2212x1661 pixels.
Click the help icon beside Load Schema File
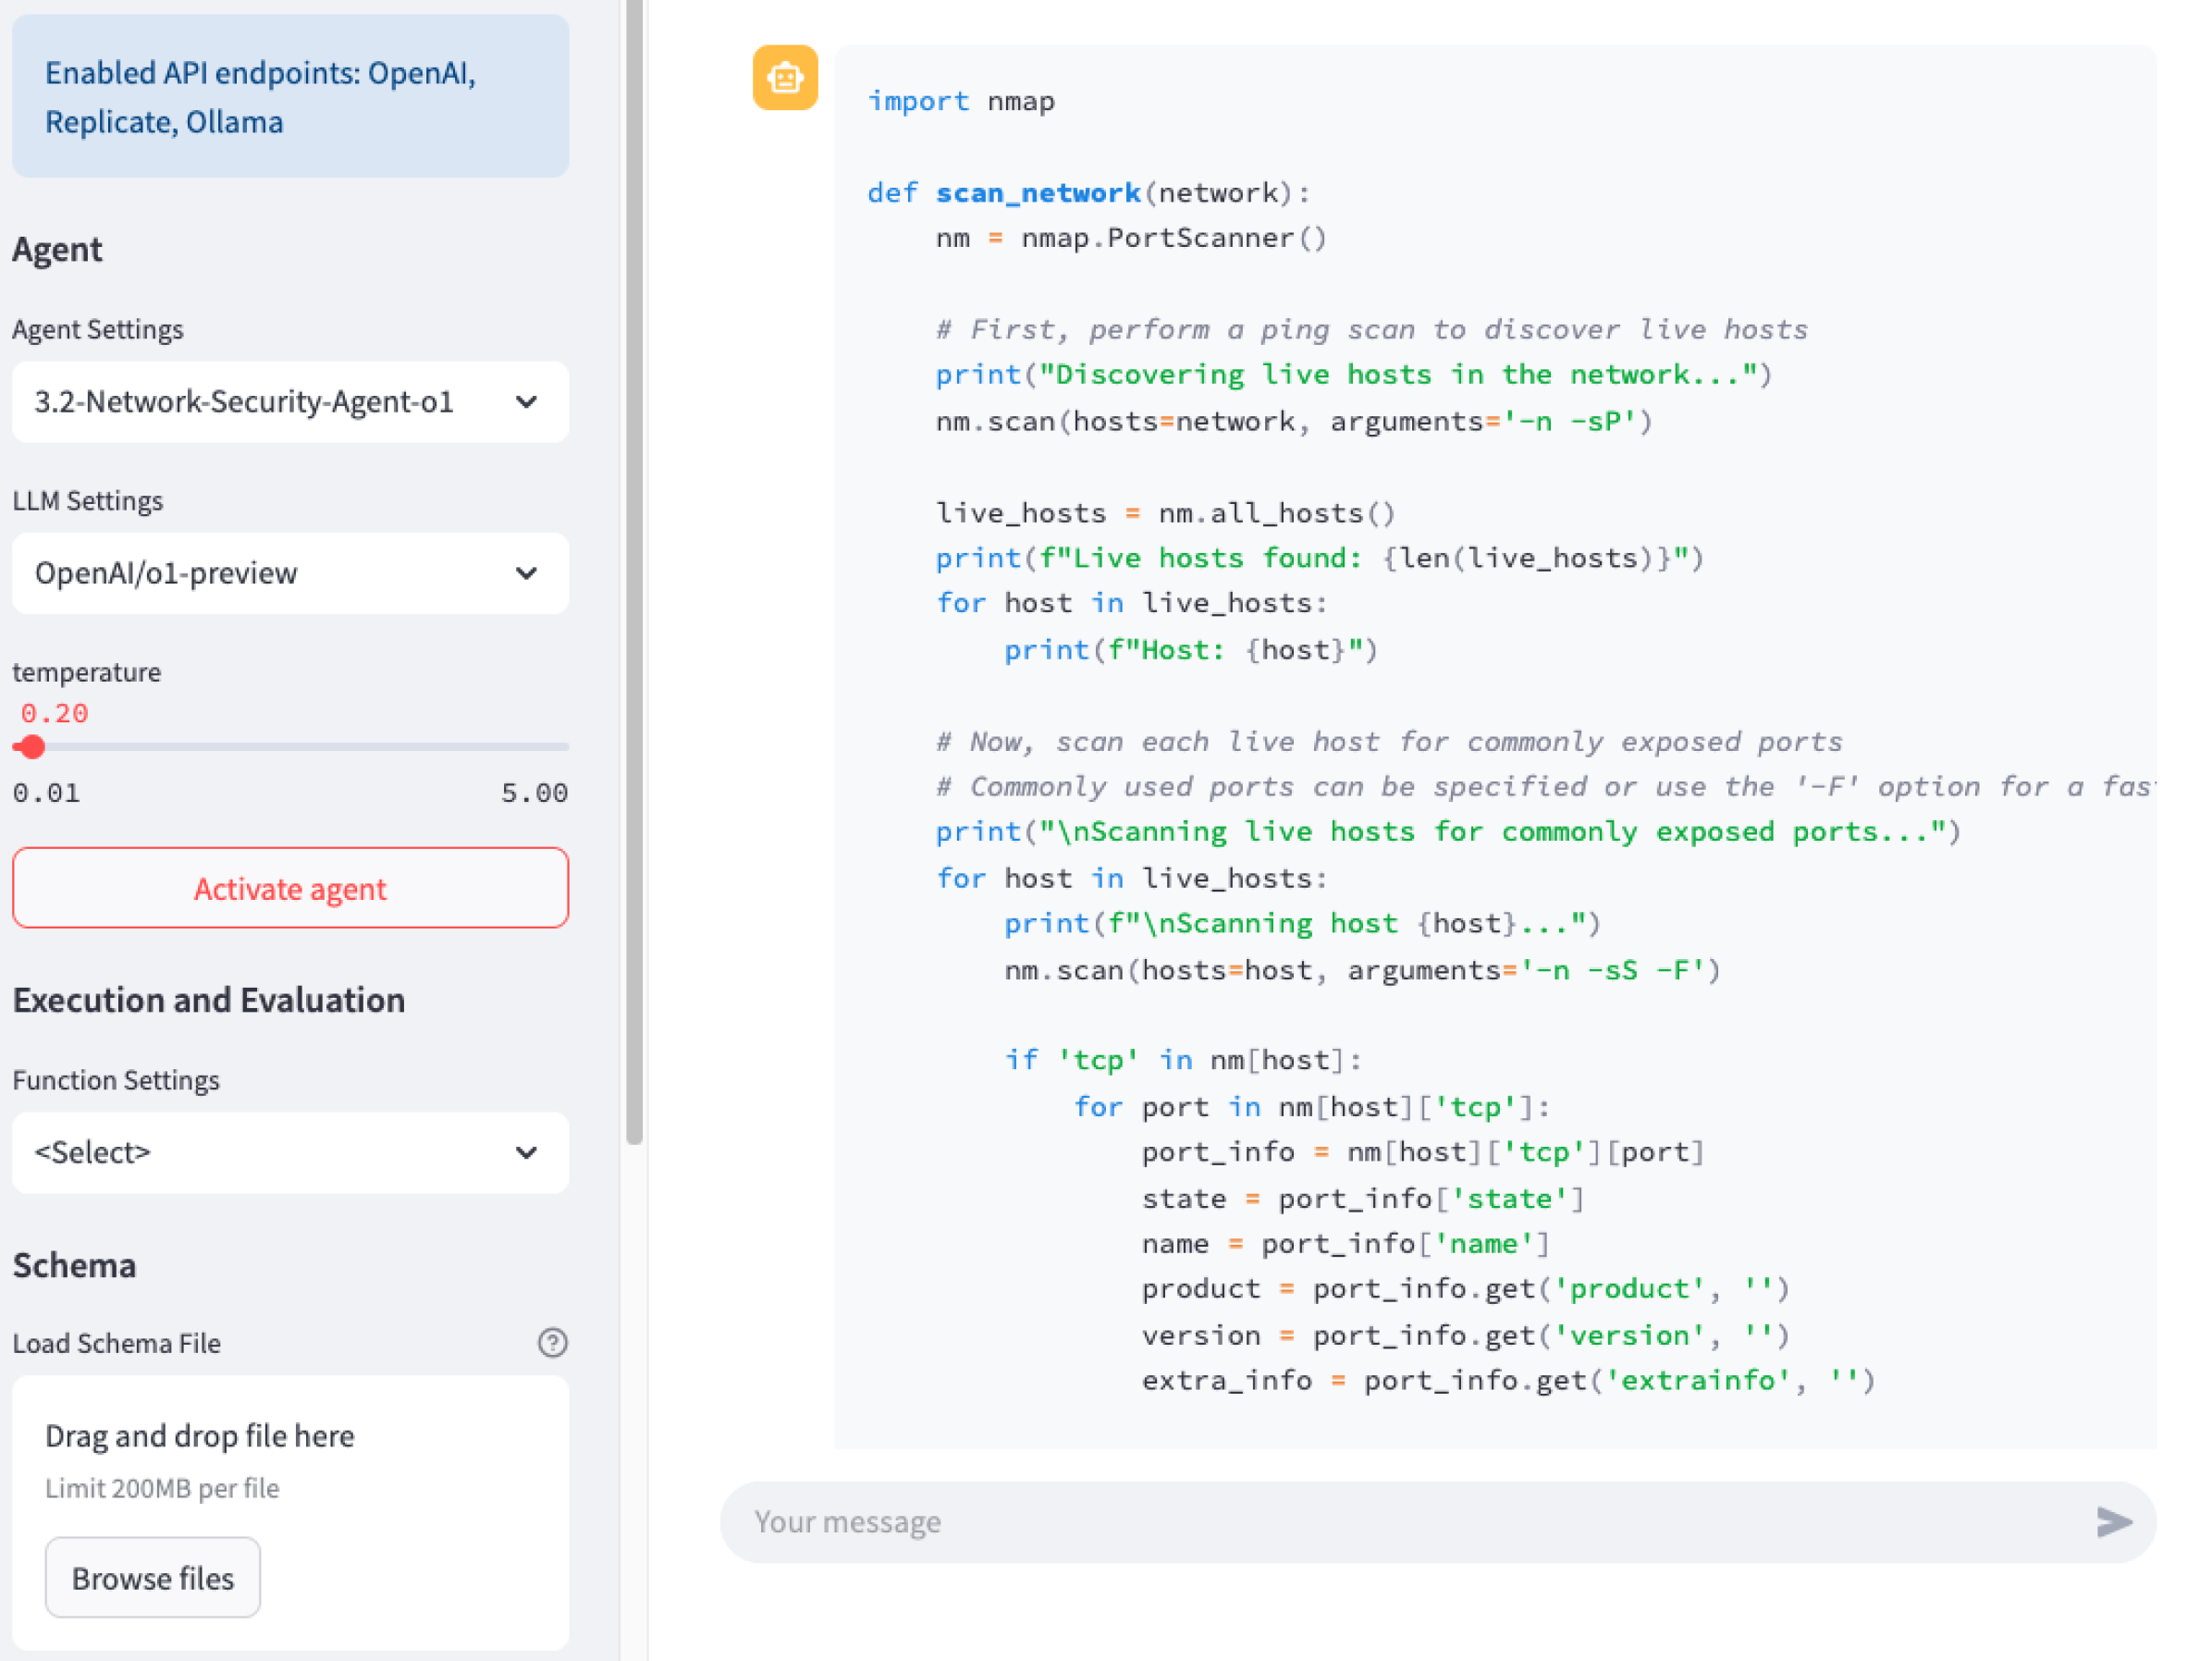[552, 1342]
